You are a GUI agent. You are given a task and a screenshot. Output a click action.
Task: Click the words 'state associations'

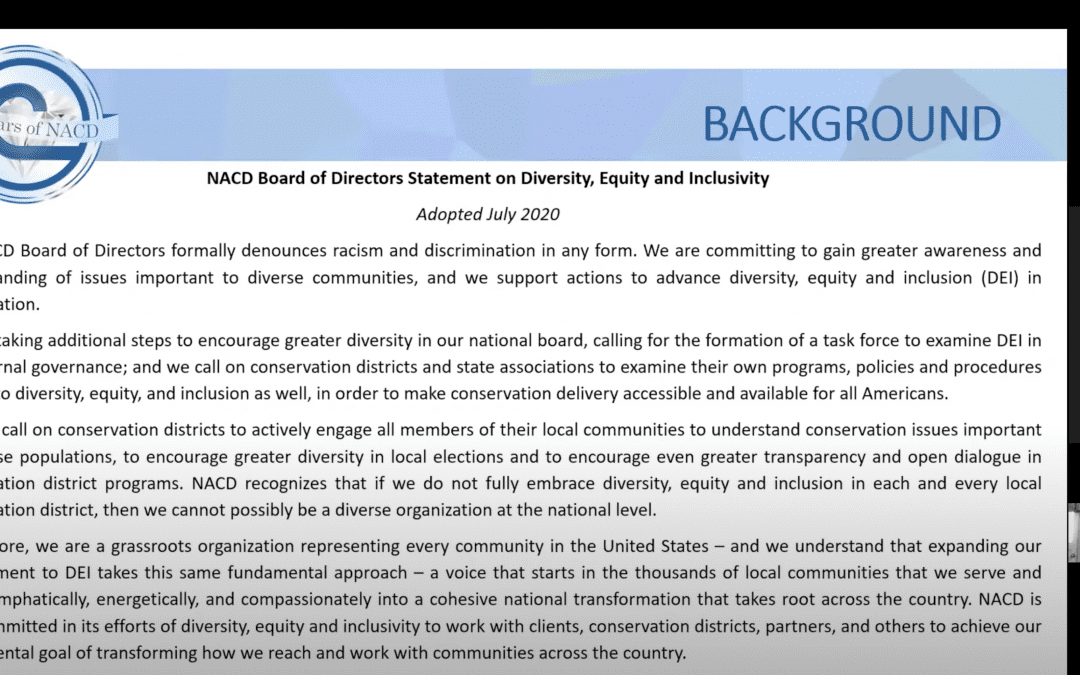(x=525, y=367)
